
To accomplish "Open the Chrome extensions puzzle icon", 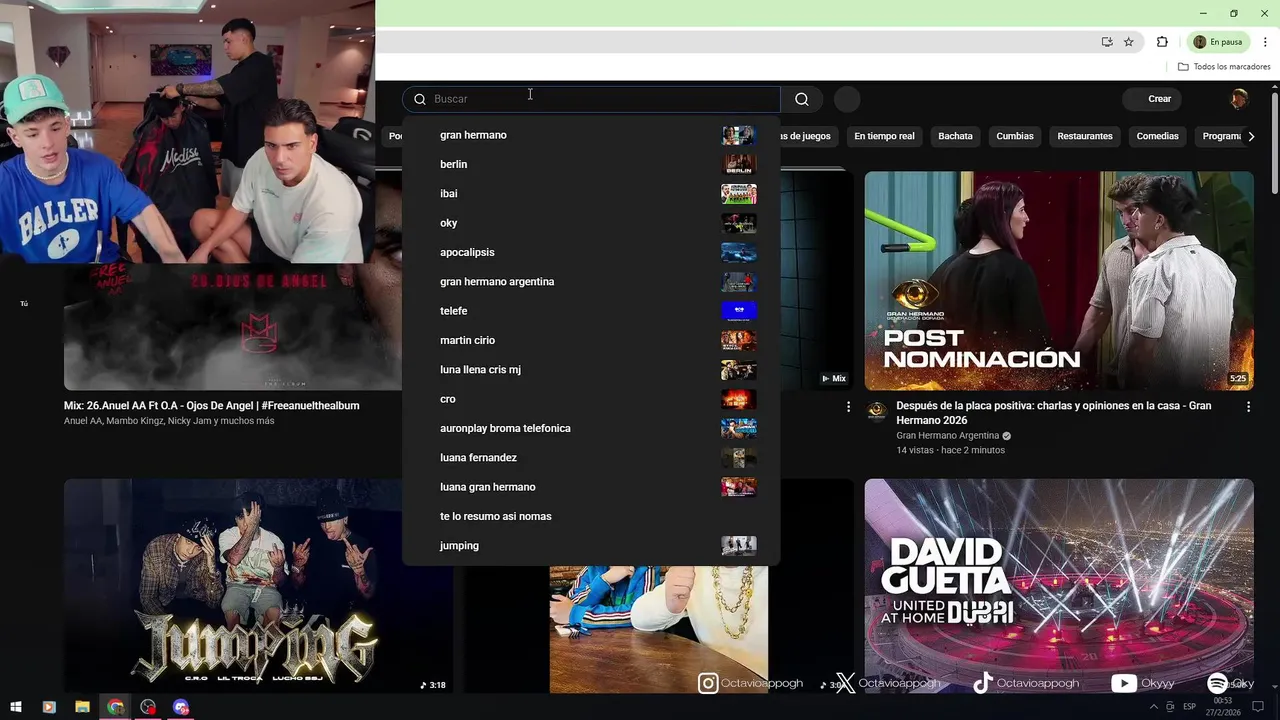I will [x=1162, y=42].
